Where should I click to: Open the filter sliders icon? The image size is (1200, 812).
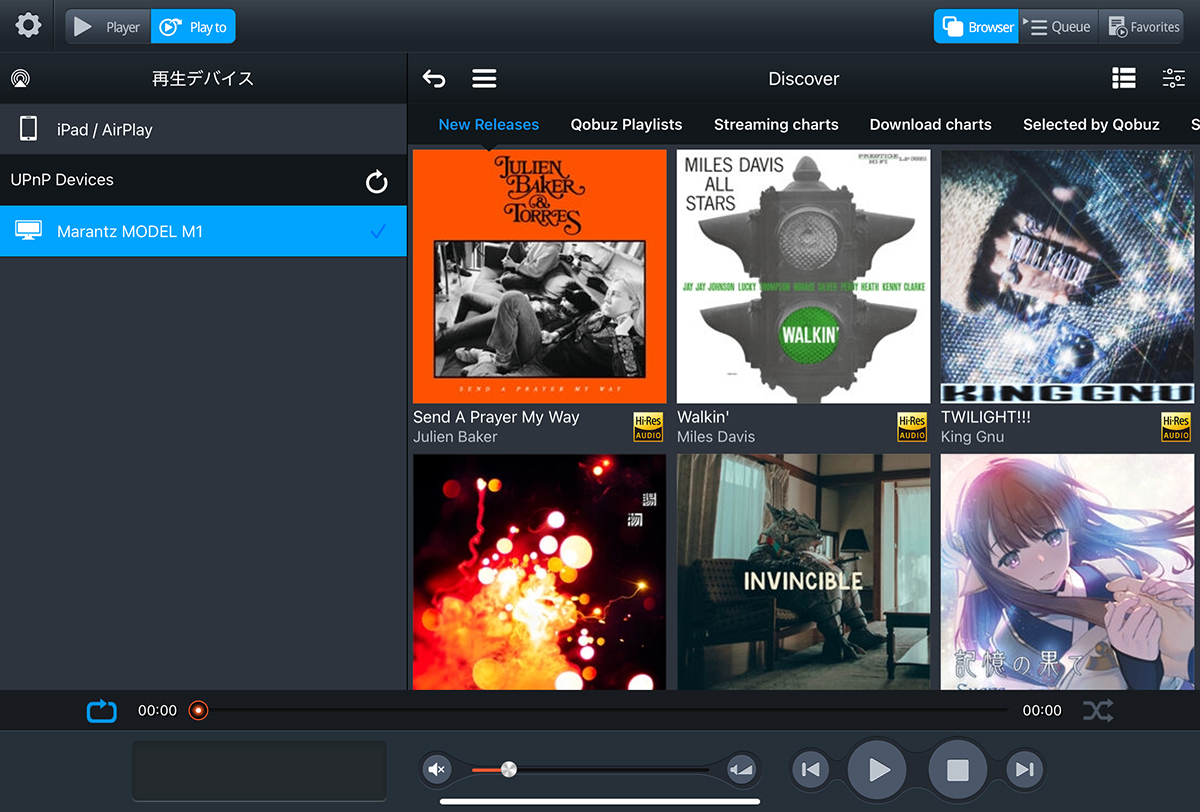pyautogui.click(x=1174, y=79)
